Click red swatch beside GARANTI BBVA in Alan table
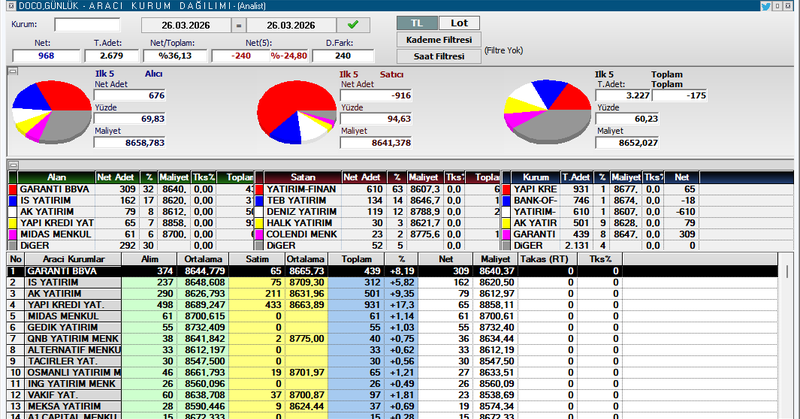This screenshot has height=419, width=800. pos(13,189)
